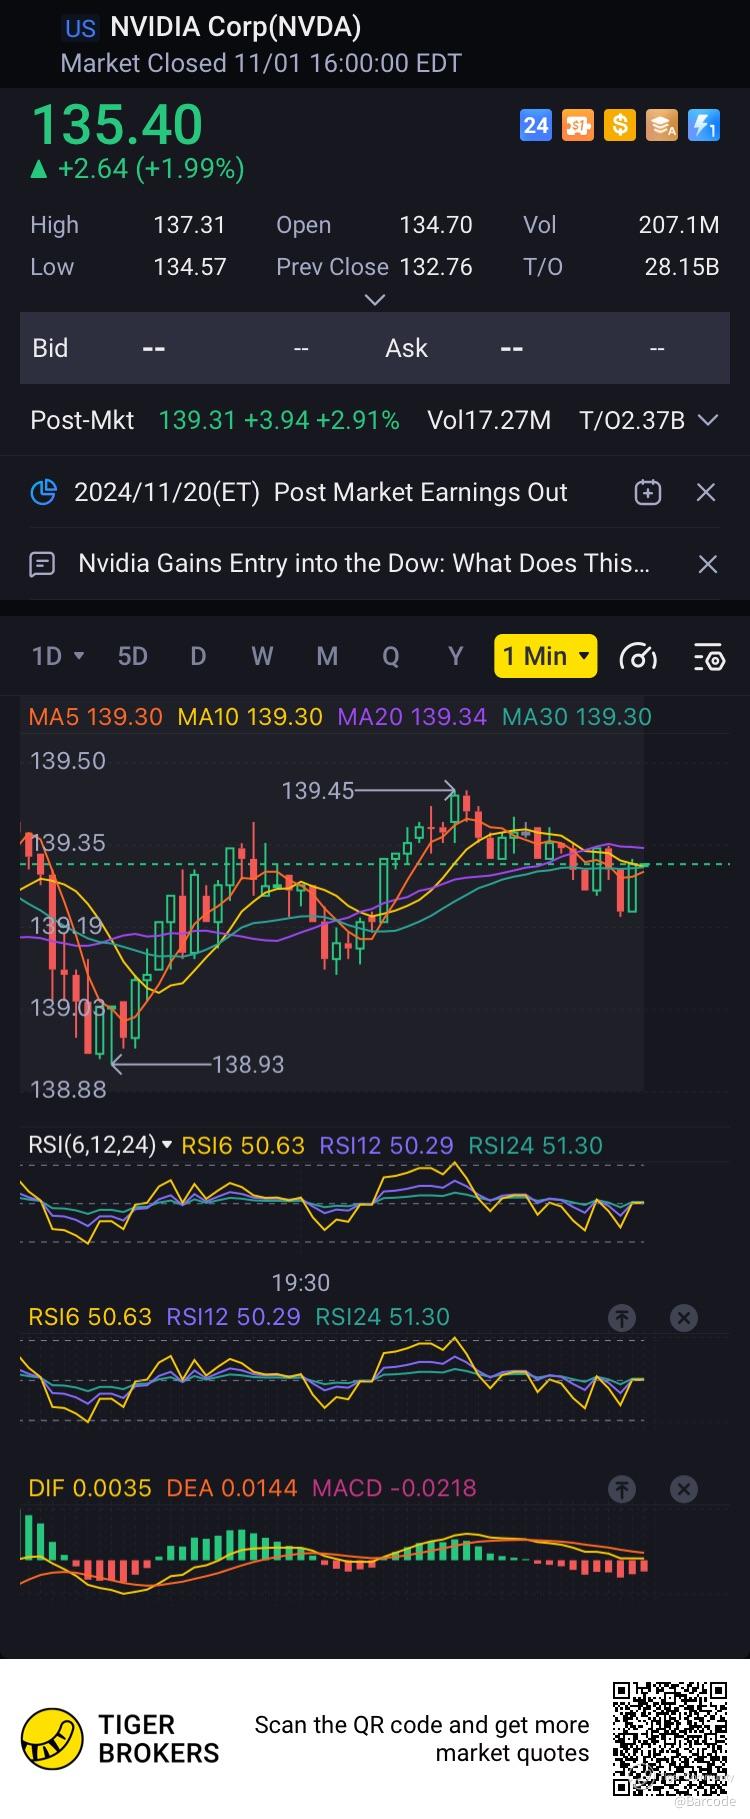This screenshot has height=1819, width=750.
Task: Open Nvidia Gains Entry into the Dow article
Action: tap(364, 563)
